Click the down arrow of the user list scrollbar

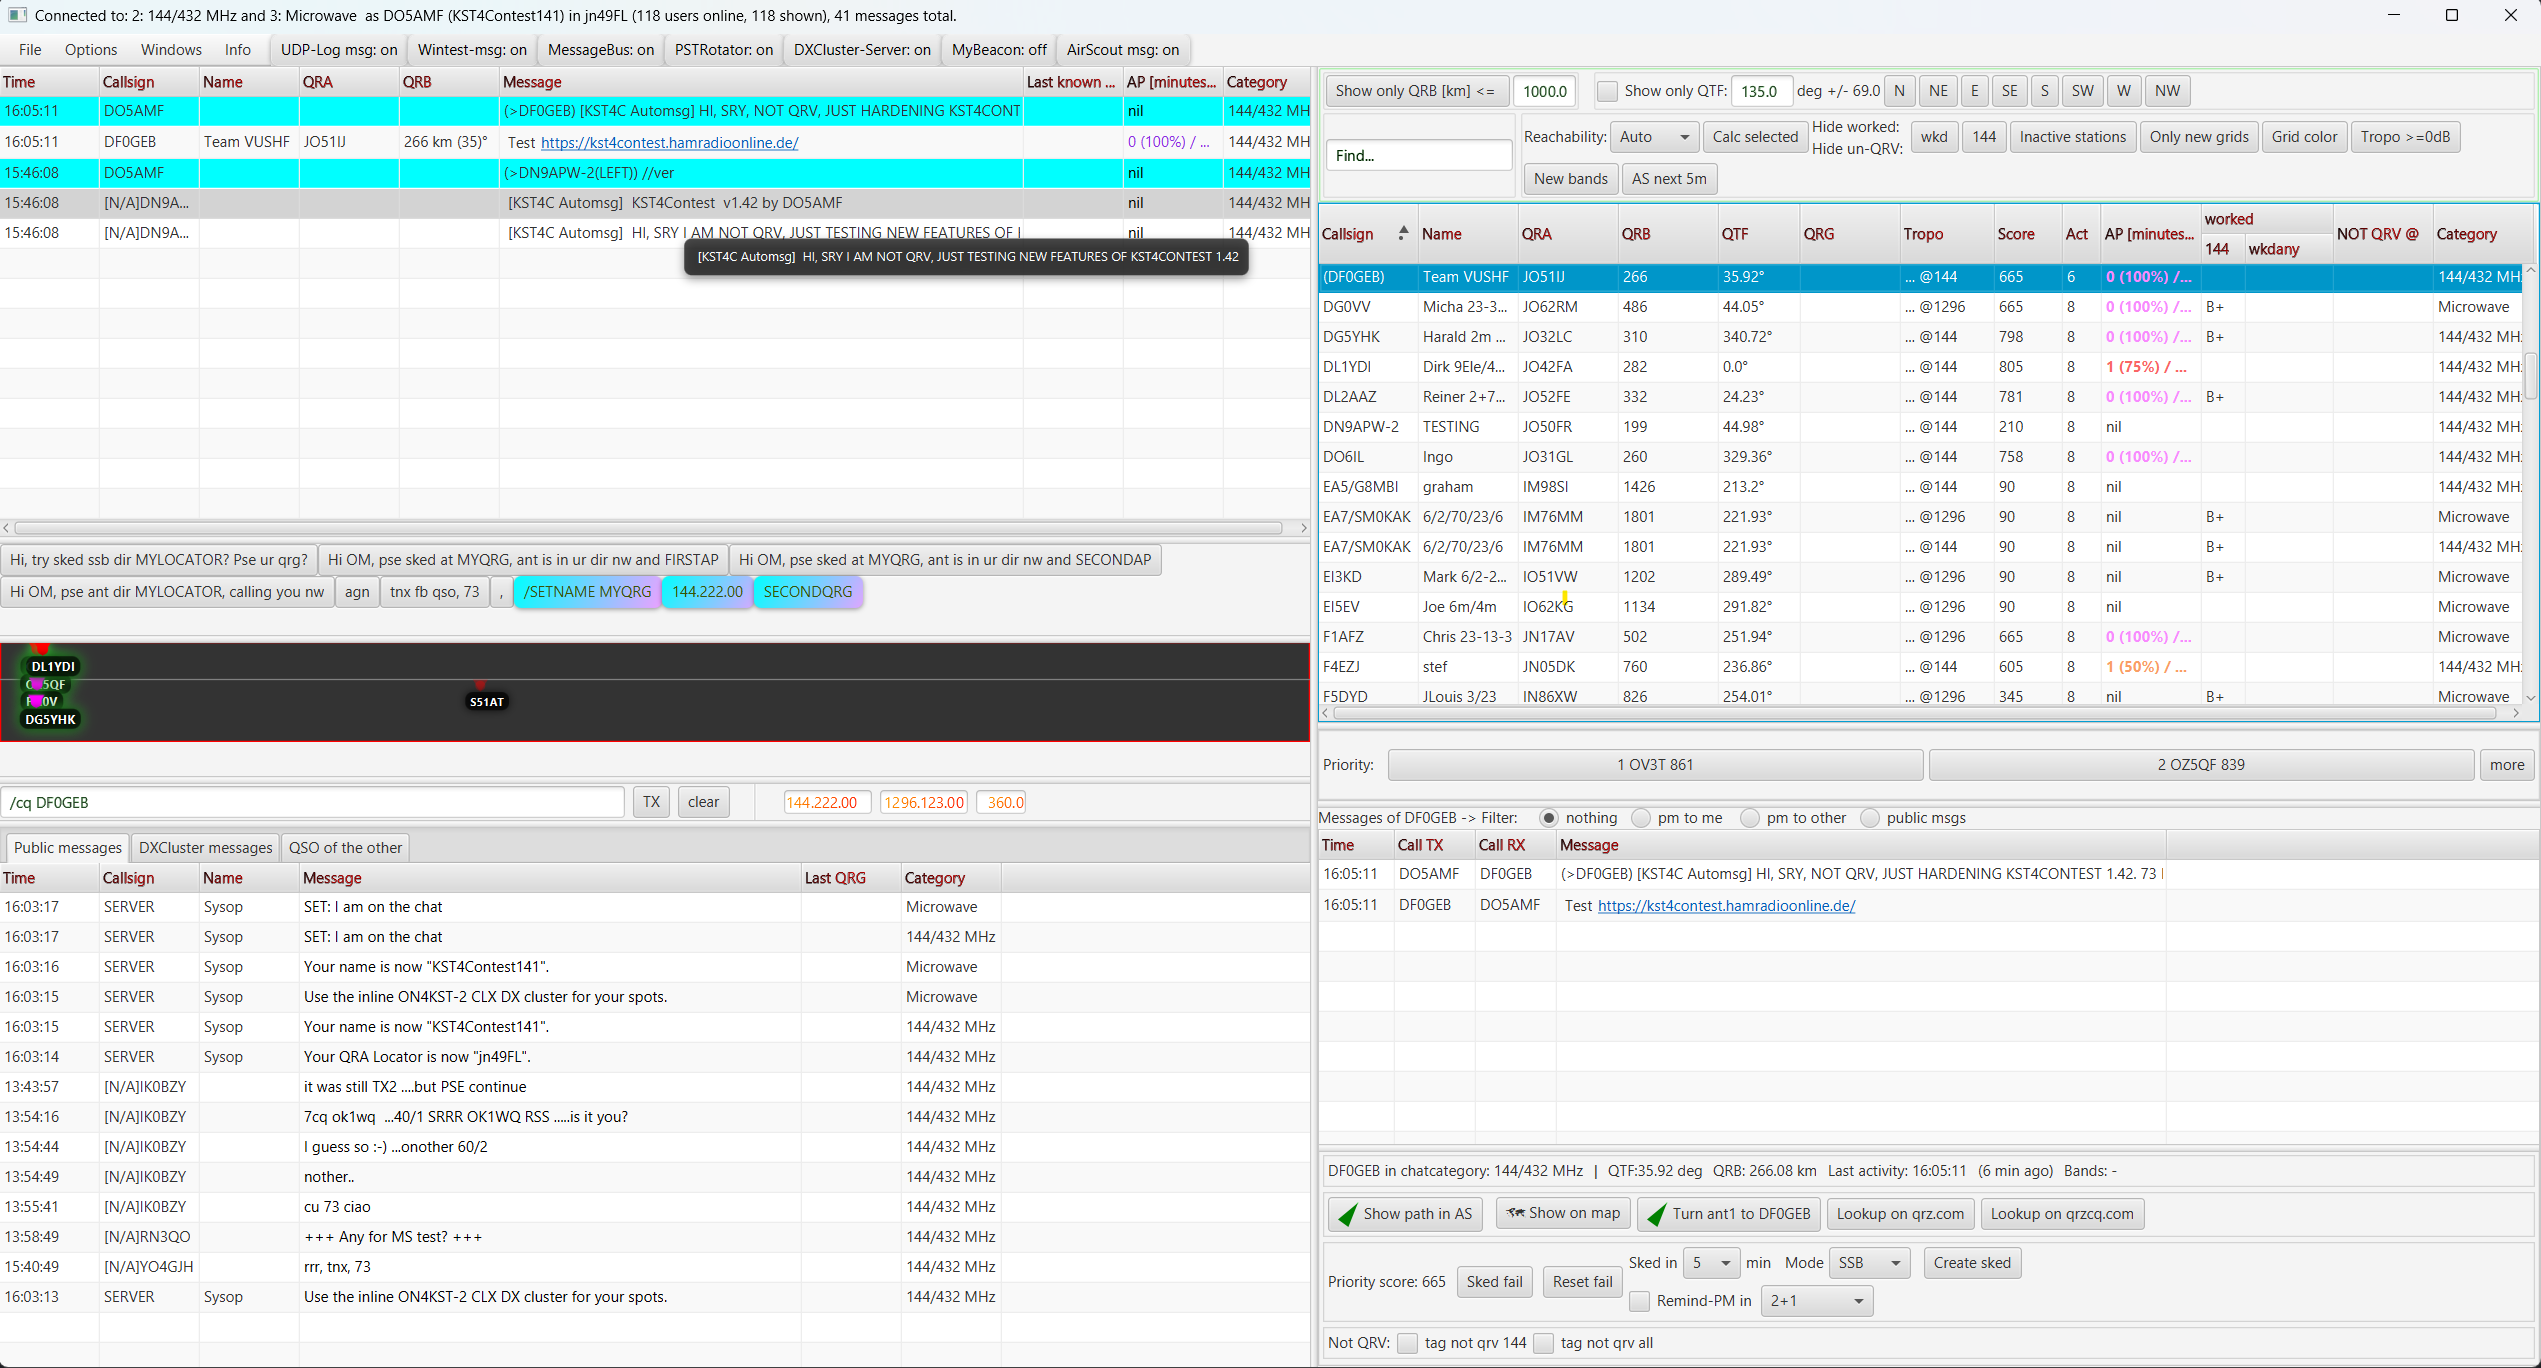point(2531,697)
